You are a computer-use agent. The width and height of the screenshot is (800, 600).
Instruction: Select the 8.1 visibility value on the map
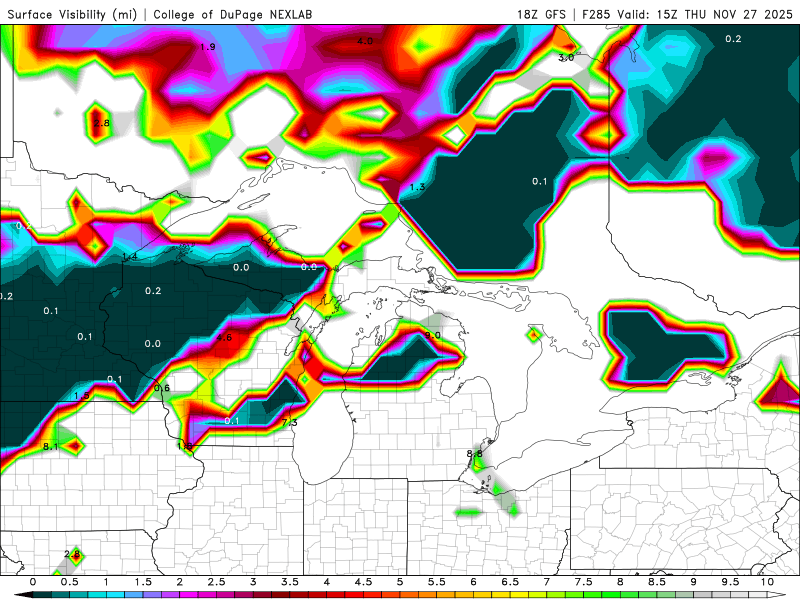[51, 447]
